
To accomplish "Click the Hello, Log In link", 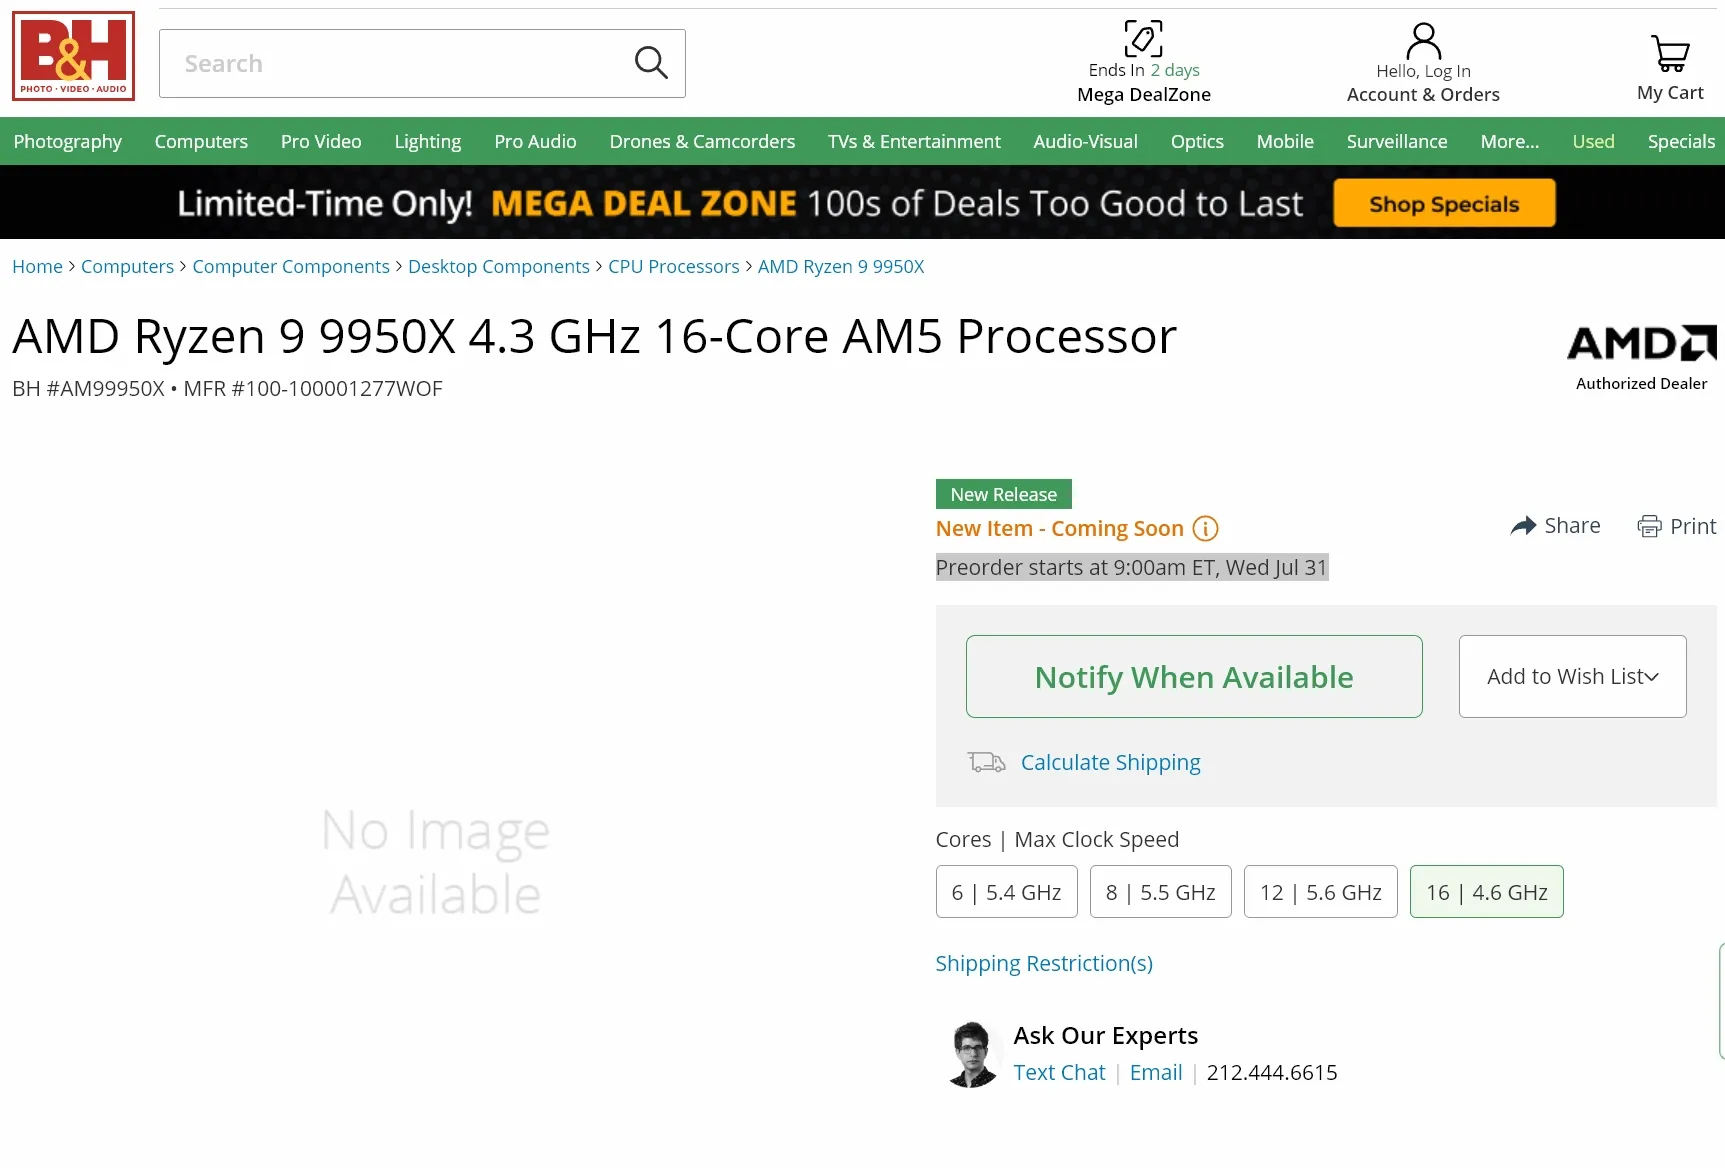I will [1423, 71].
